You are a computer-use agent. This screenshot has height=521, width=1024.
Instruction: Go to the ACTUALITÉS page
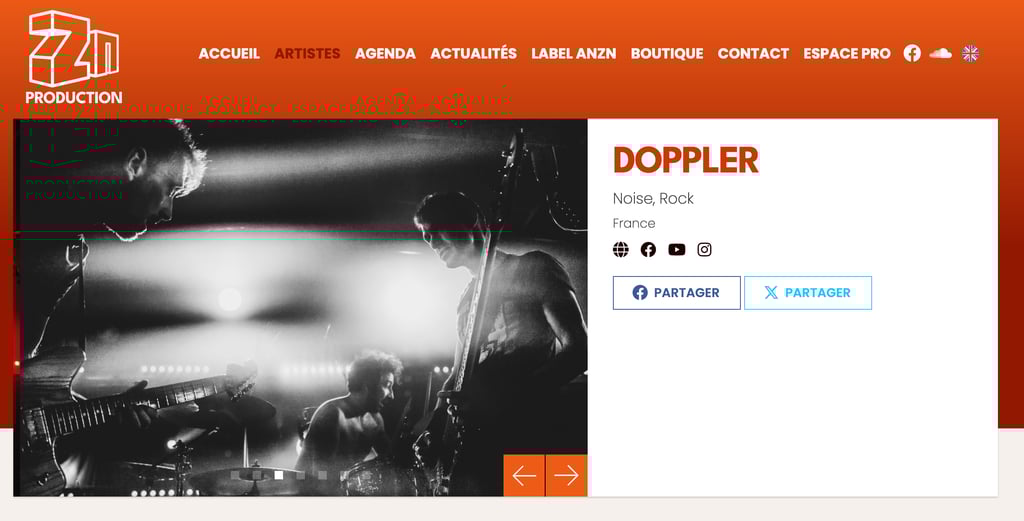(x=473, y=54)
